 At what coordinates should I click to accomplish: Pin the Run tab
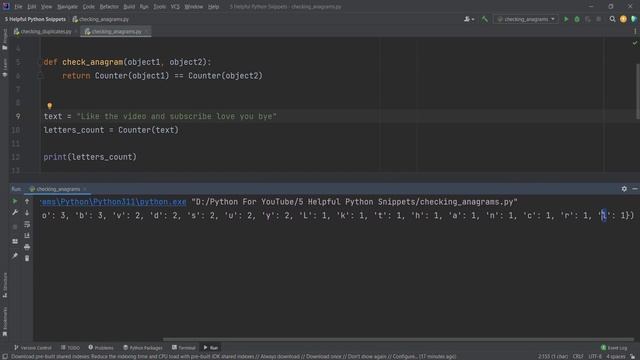15,256
